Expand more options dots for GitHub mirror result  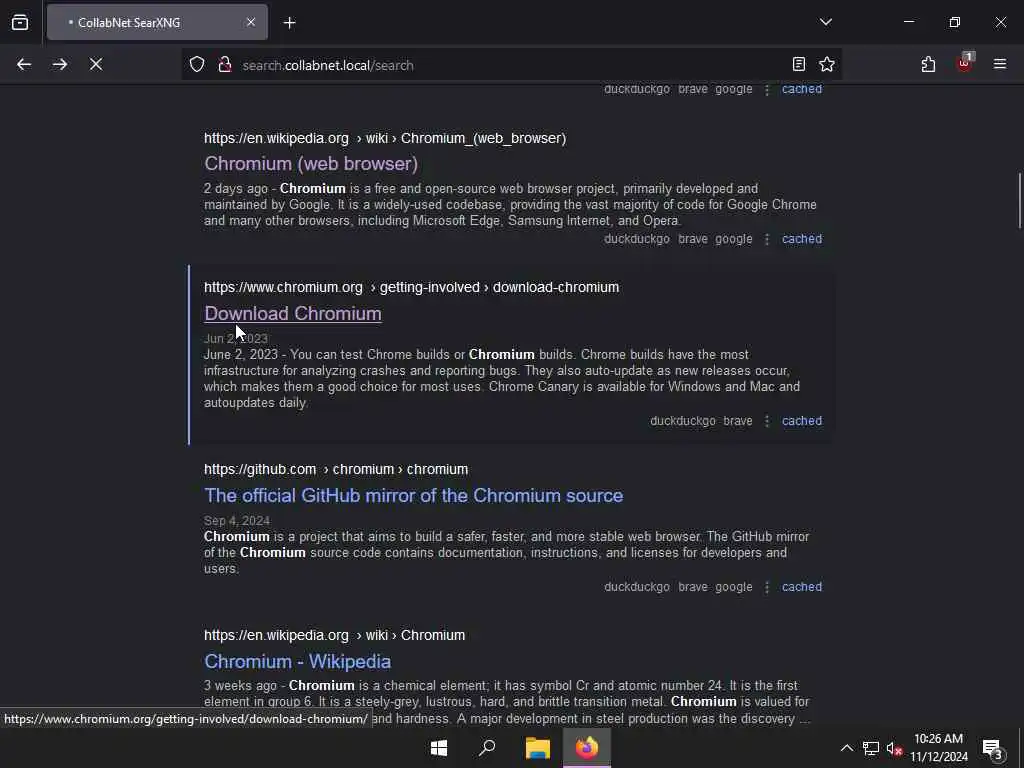pos(767,587)
